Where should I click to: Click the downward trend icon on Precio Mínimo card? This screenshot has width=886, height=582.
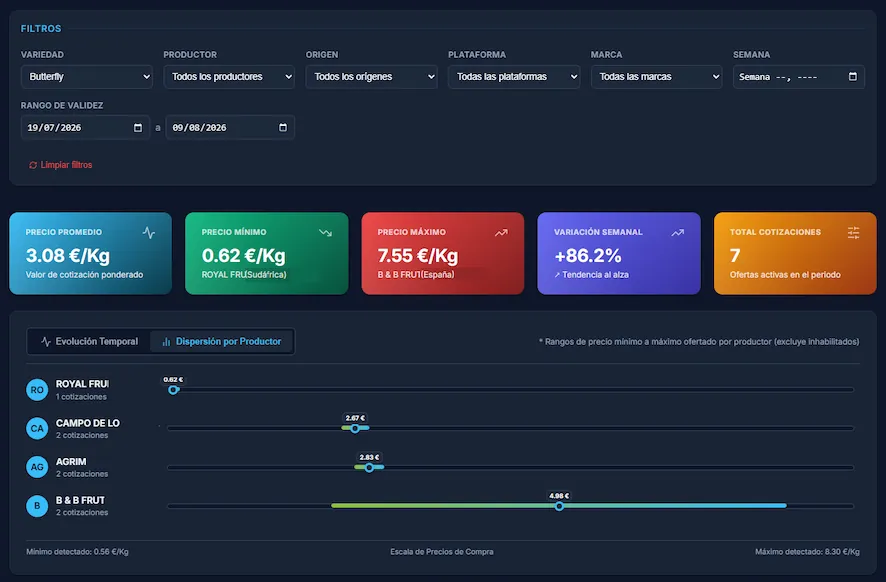325,232
